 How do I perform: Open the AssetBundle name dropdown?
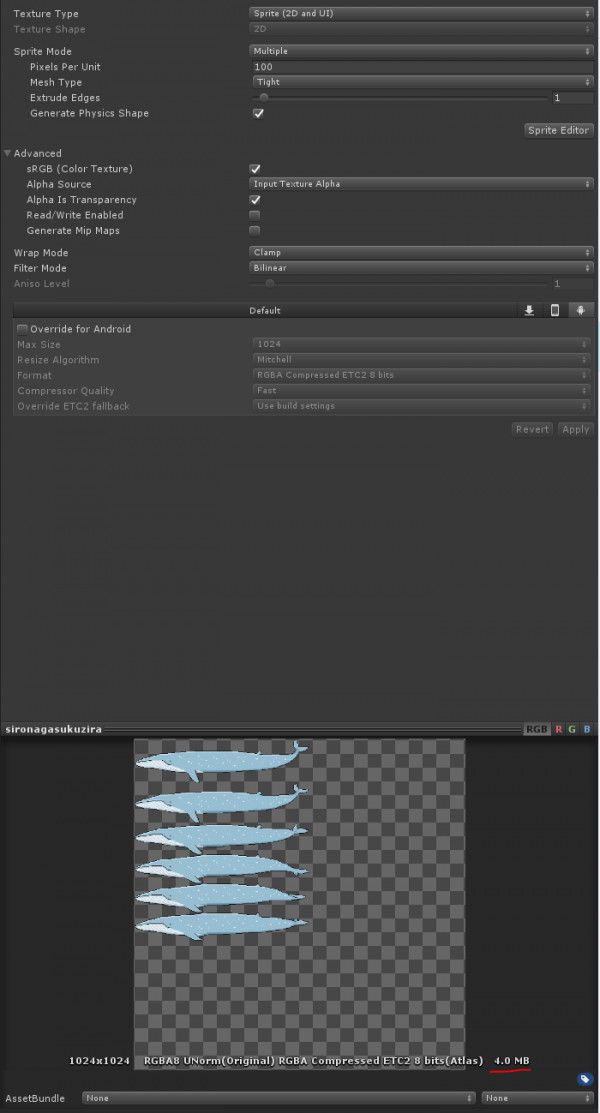[x=278, y=1098]
